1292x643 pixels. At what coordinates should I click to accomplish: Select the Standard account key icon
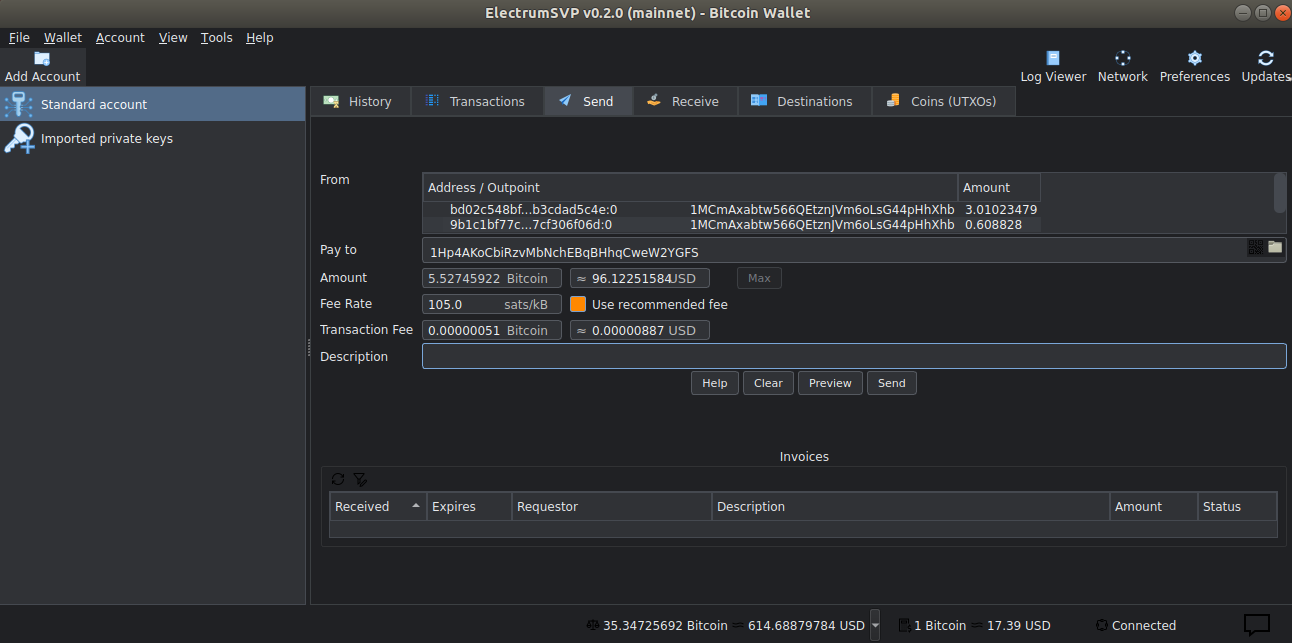click(19, 104)
